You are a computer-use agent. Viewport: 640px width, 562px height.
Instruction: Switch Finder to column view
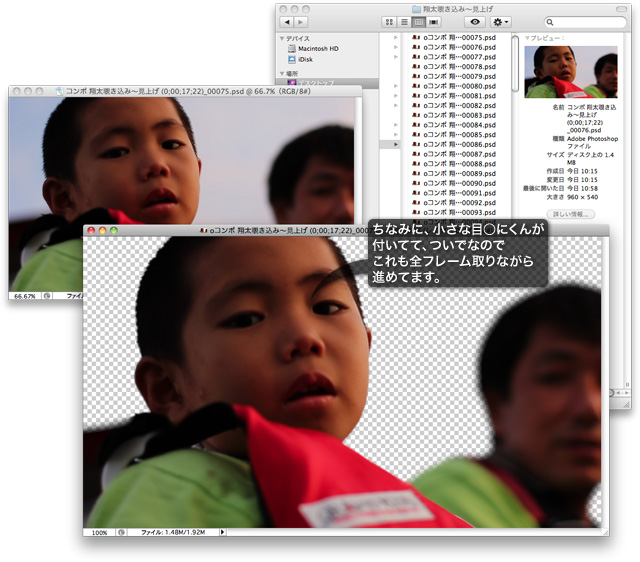pyautogui.click(x=418, y=22)
